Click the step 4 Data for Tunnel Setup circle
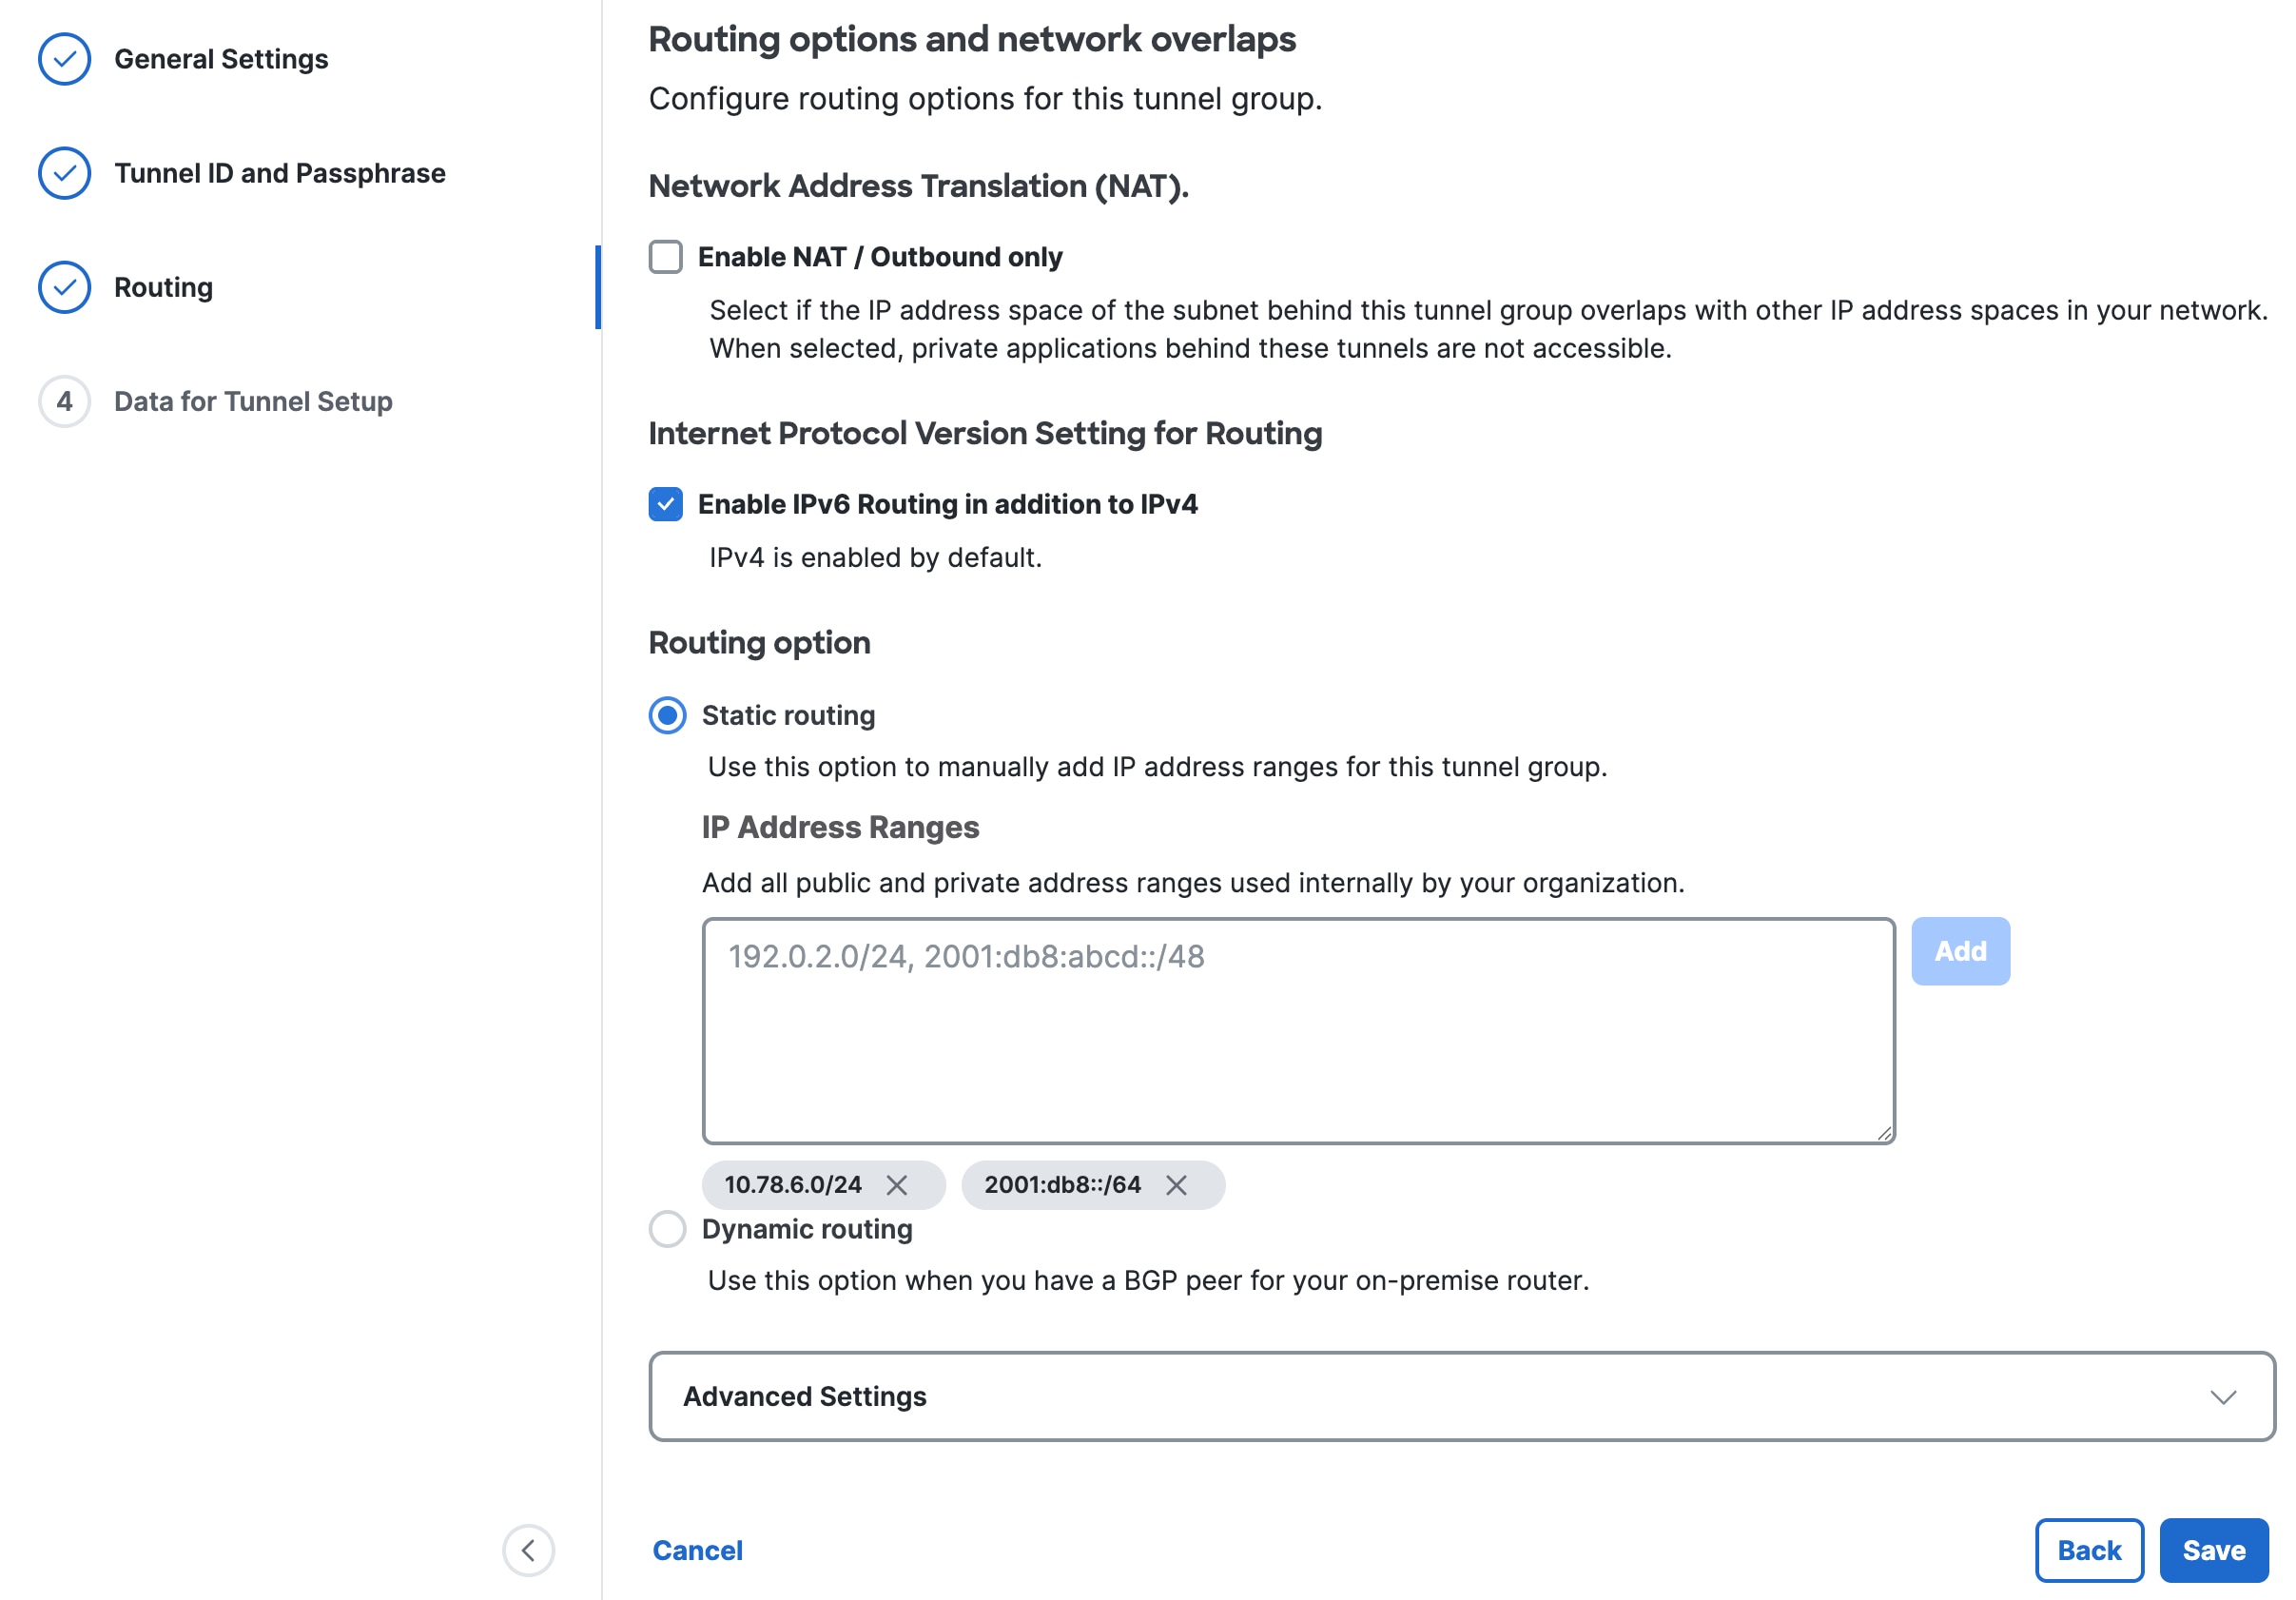Screen dimensions: 2296x1600 tap(64, 402)
